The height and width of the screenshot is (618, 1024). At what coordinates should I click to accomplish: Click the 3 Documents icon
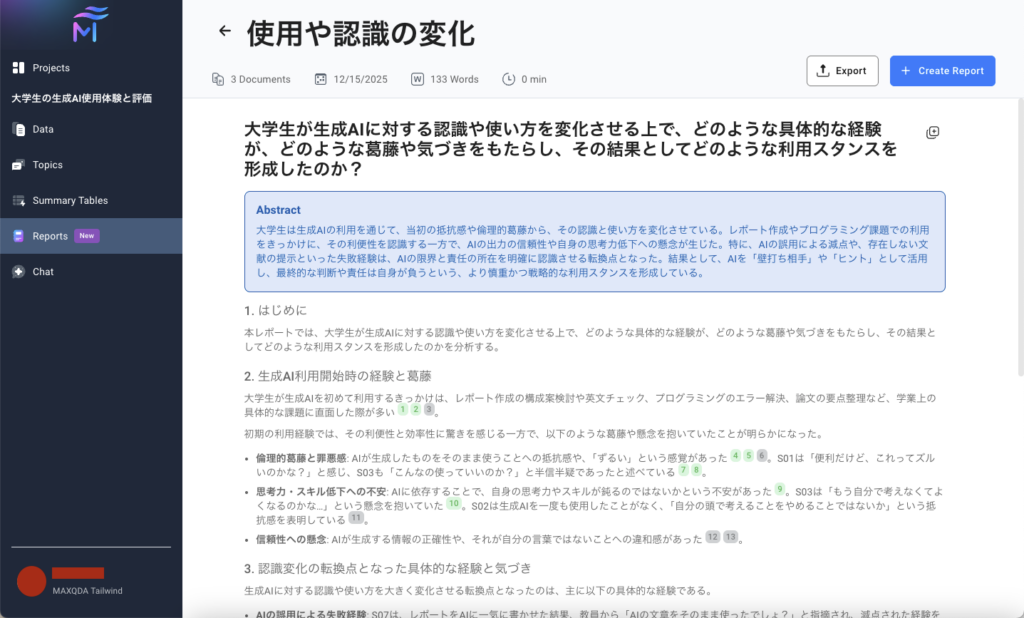click(x=218, y=79)
